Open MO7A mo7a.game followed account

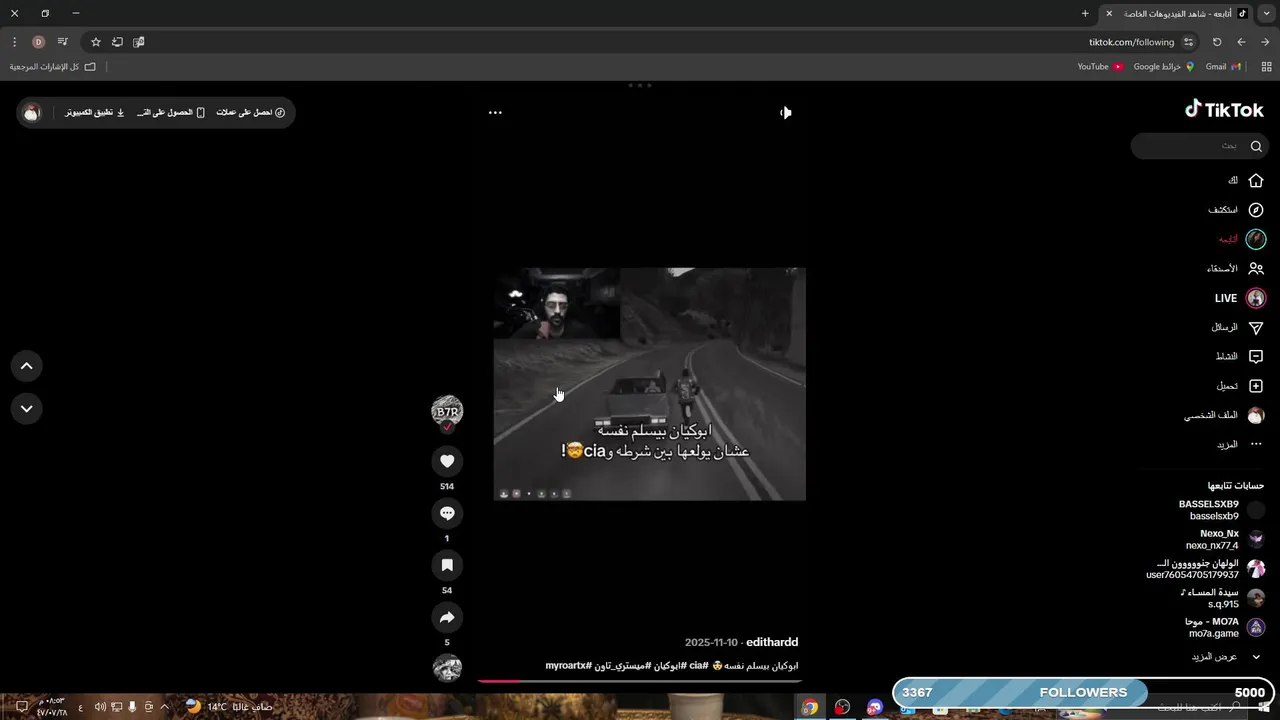[1225, 627]
